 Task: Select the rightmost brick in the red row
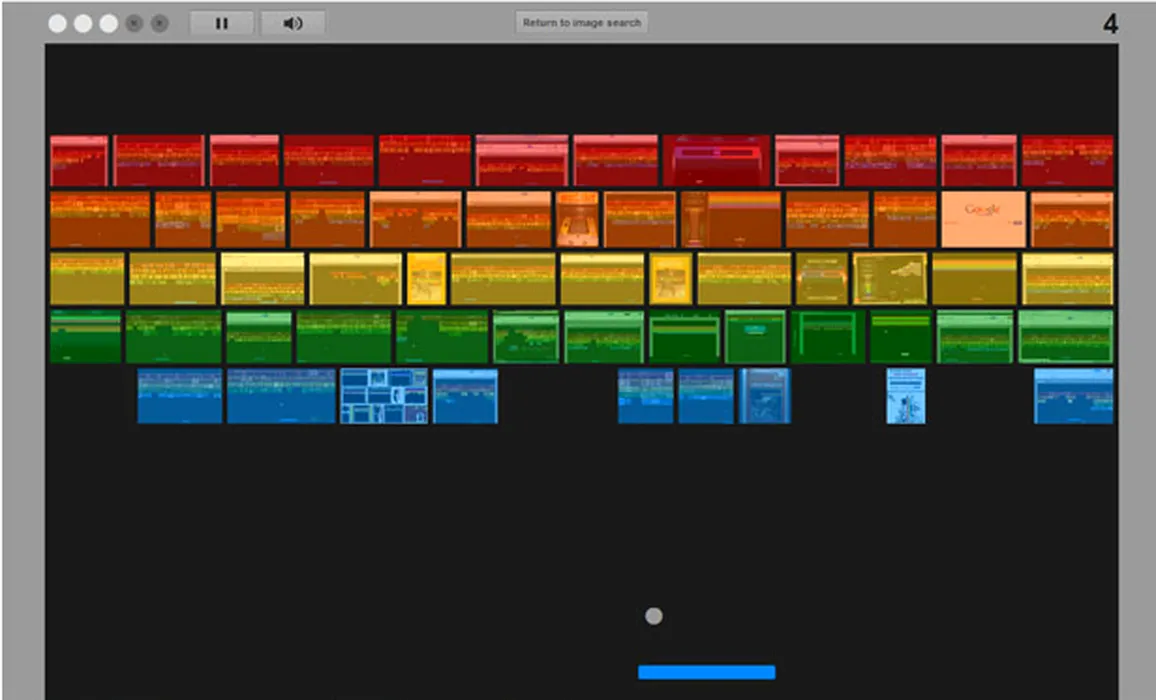[x=1067, y=161]
